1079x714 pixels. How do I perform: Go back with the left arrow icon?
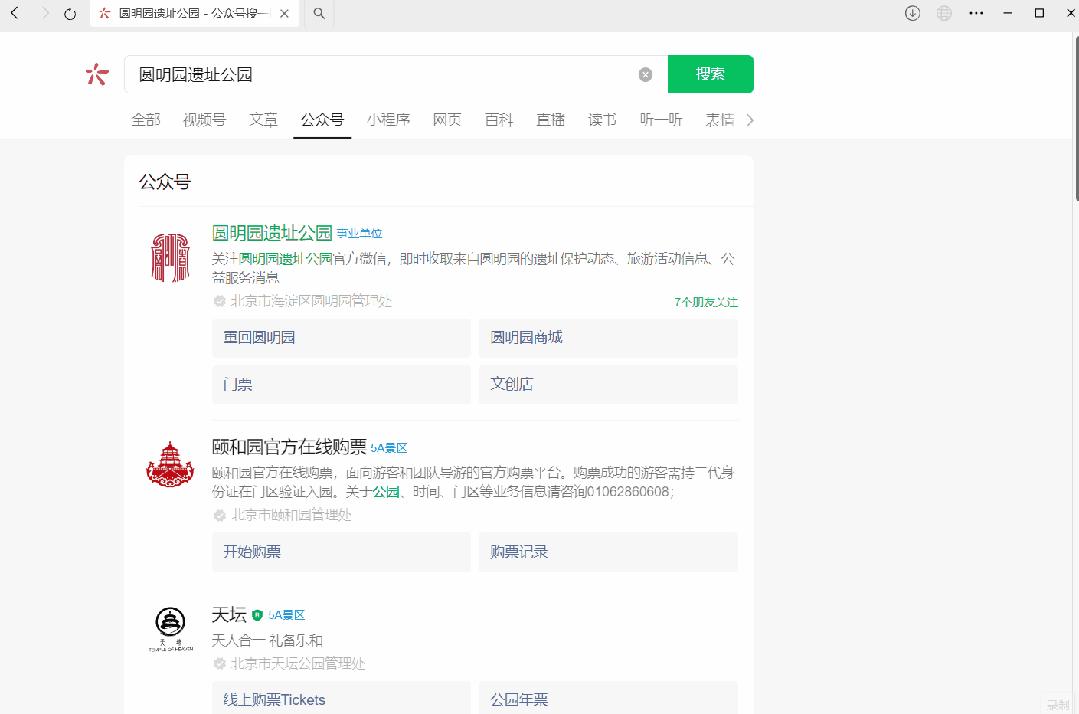(x=14, y=13)
